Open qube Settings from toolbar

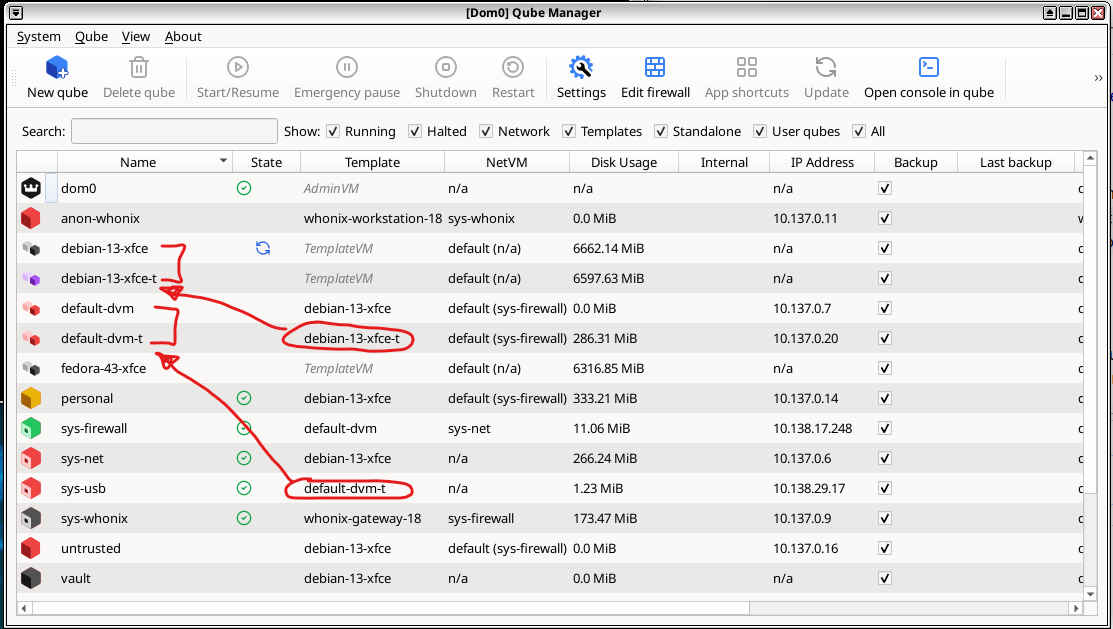coord(581,67)
